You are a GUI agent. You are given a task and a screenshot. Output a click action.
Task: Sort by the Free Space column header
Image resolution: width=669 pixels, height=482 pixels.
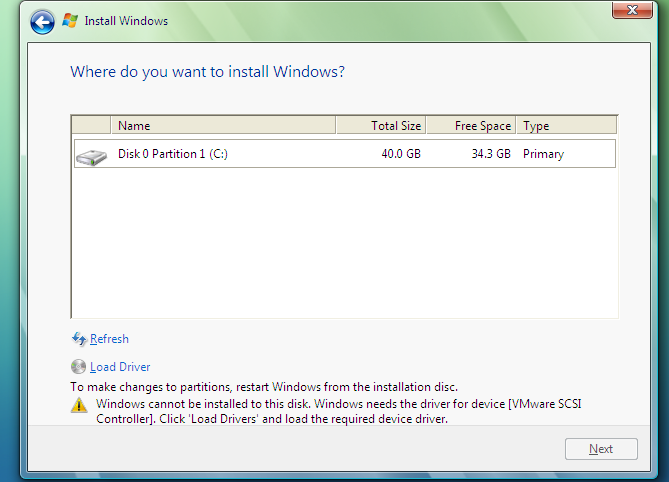[x=471, y=125]
